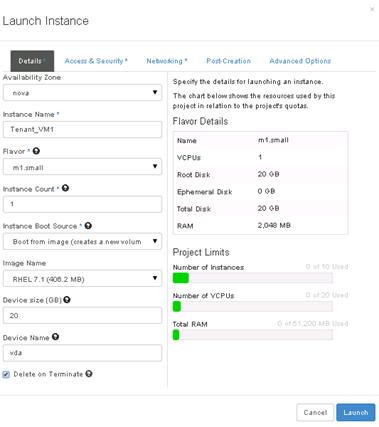Image resolution: width=379 pixels, height=427 pixels.
Task: Click the VCPUs label in Flavor Details
Action: [189, 157]
